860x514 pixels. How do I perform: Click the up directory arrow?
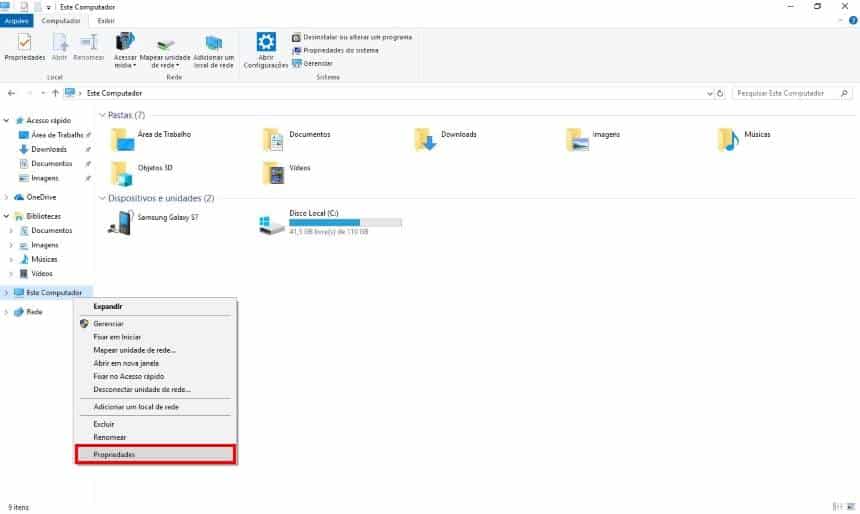point(55,93)
